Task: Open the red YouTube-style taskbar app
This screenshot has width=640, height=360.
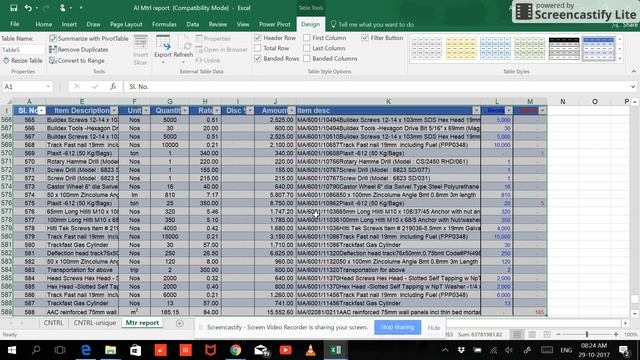Action: 286,350
